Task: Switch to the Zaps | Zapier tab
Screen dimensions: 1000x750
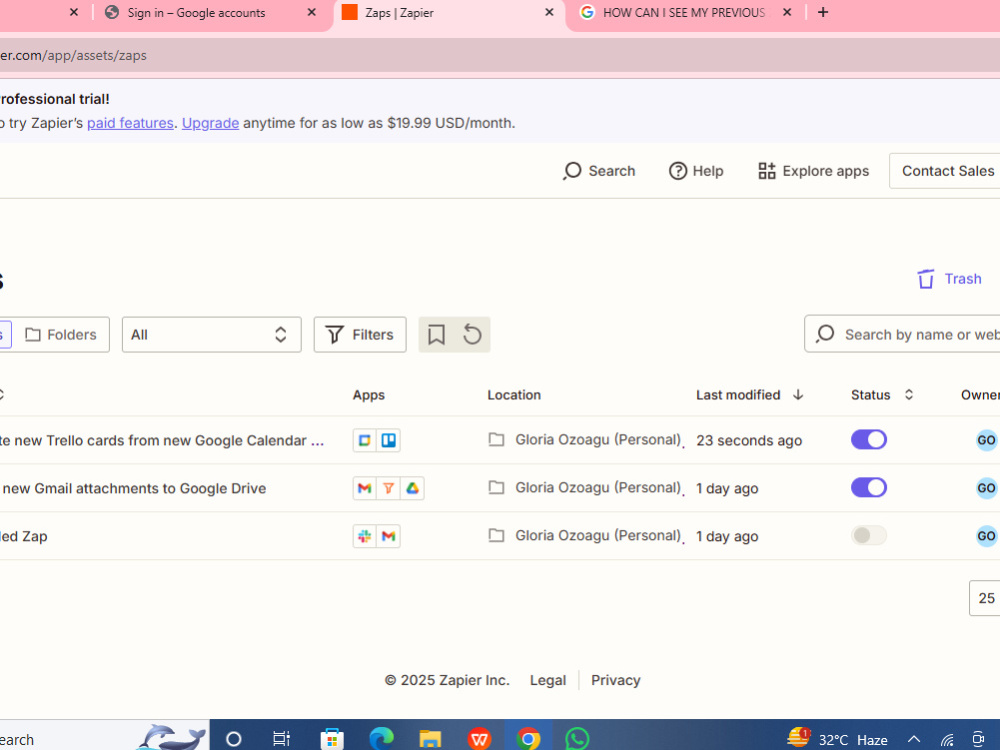Action: [x=399, y=13]
